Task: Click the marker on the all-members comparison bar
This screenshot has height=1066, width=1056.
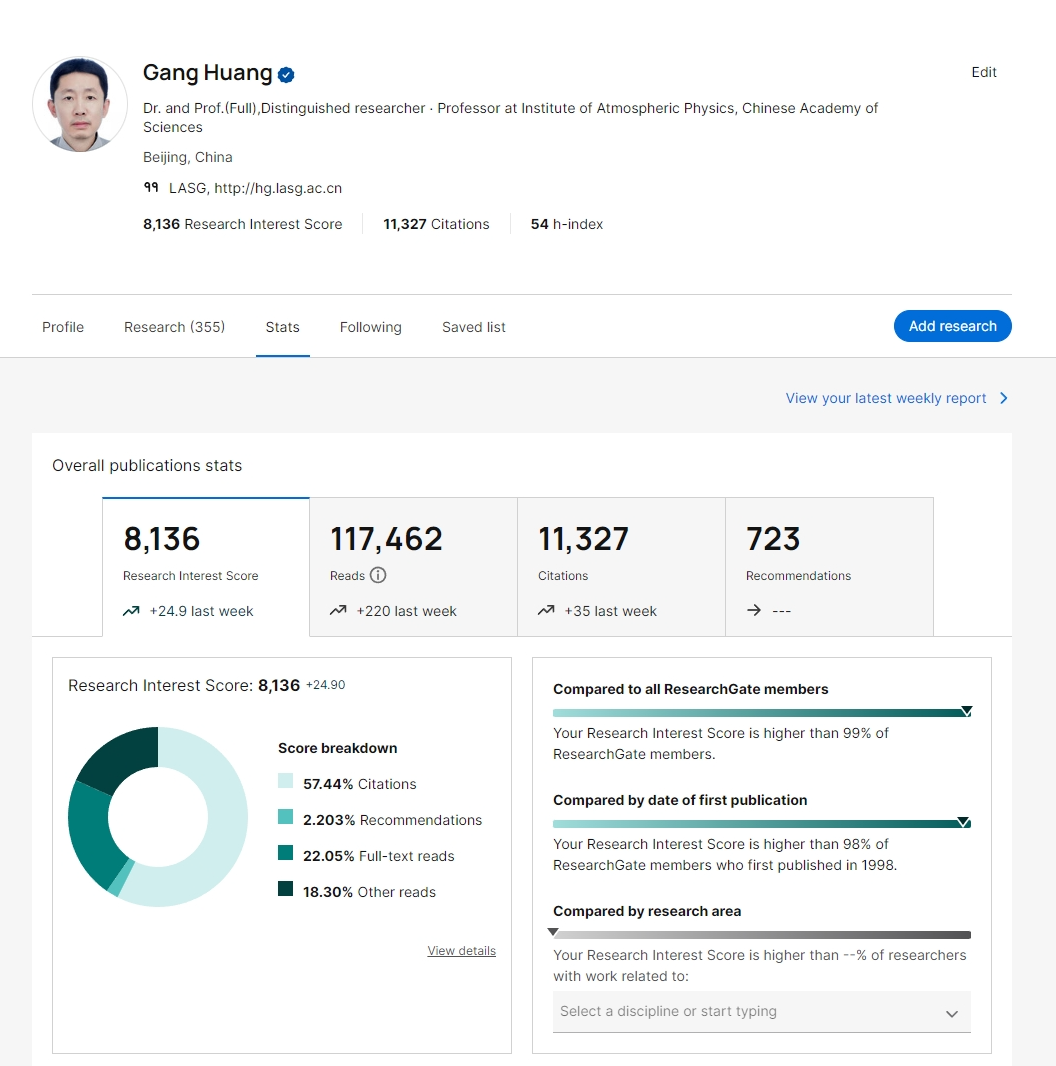Action: (x=966, y=711)
